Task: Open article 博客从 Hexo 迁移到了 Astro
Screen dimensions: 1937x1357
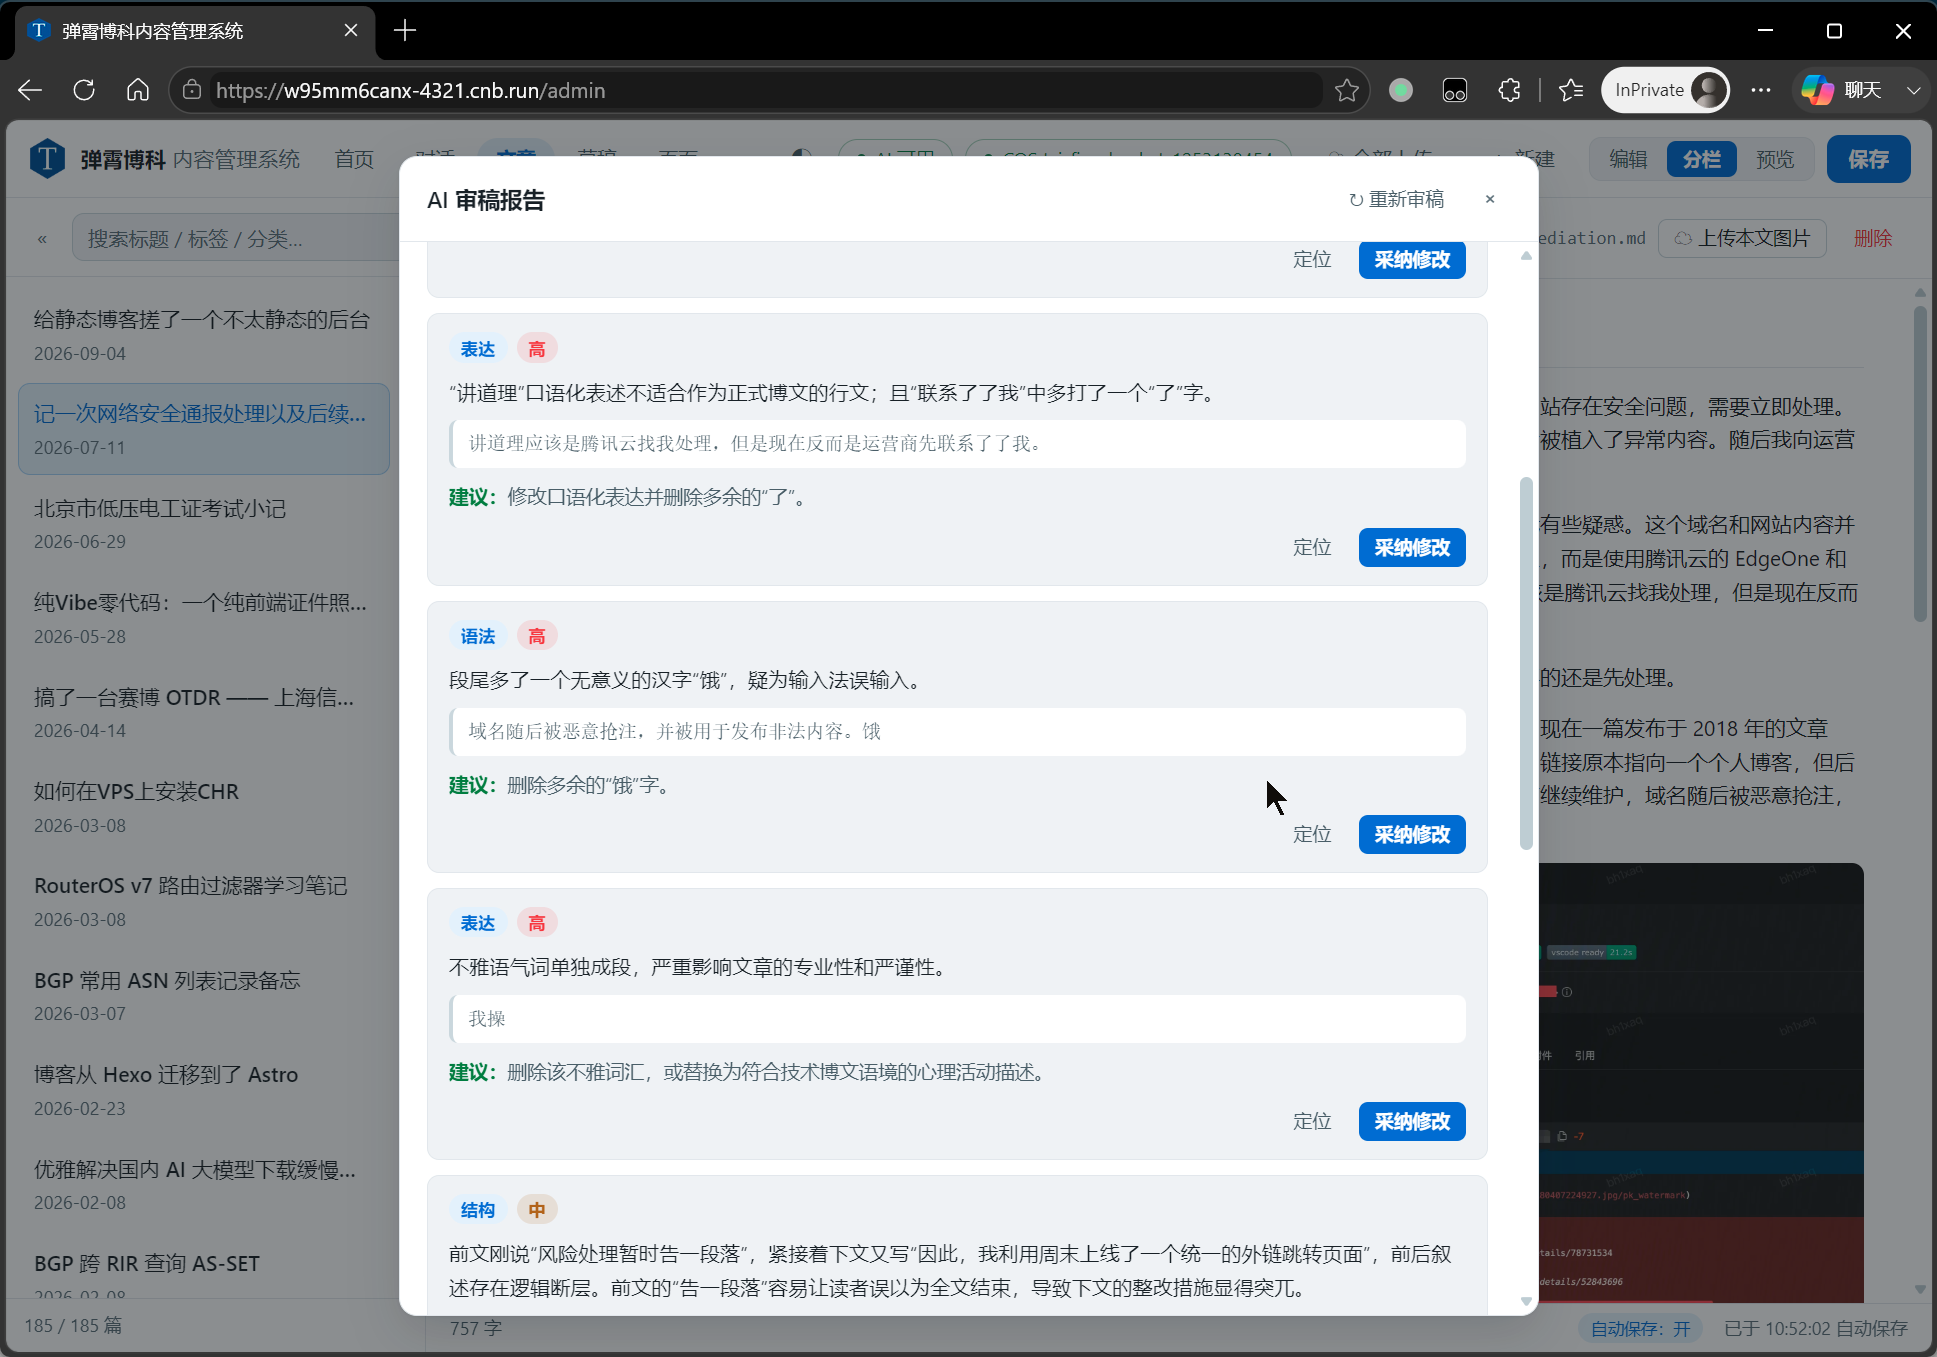Action: (203, 1089)
